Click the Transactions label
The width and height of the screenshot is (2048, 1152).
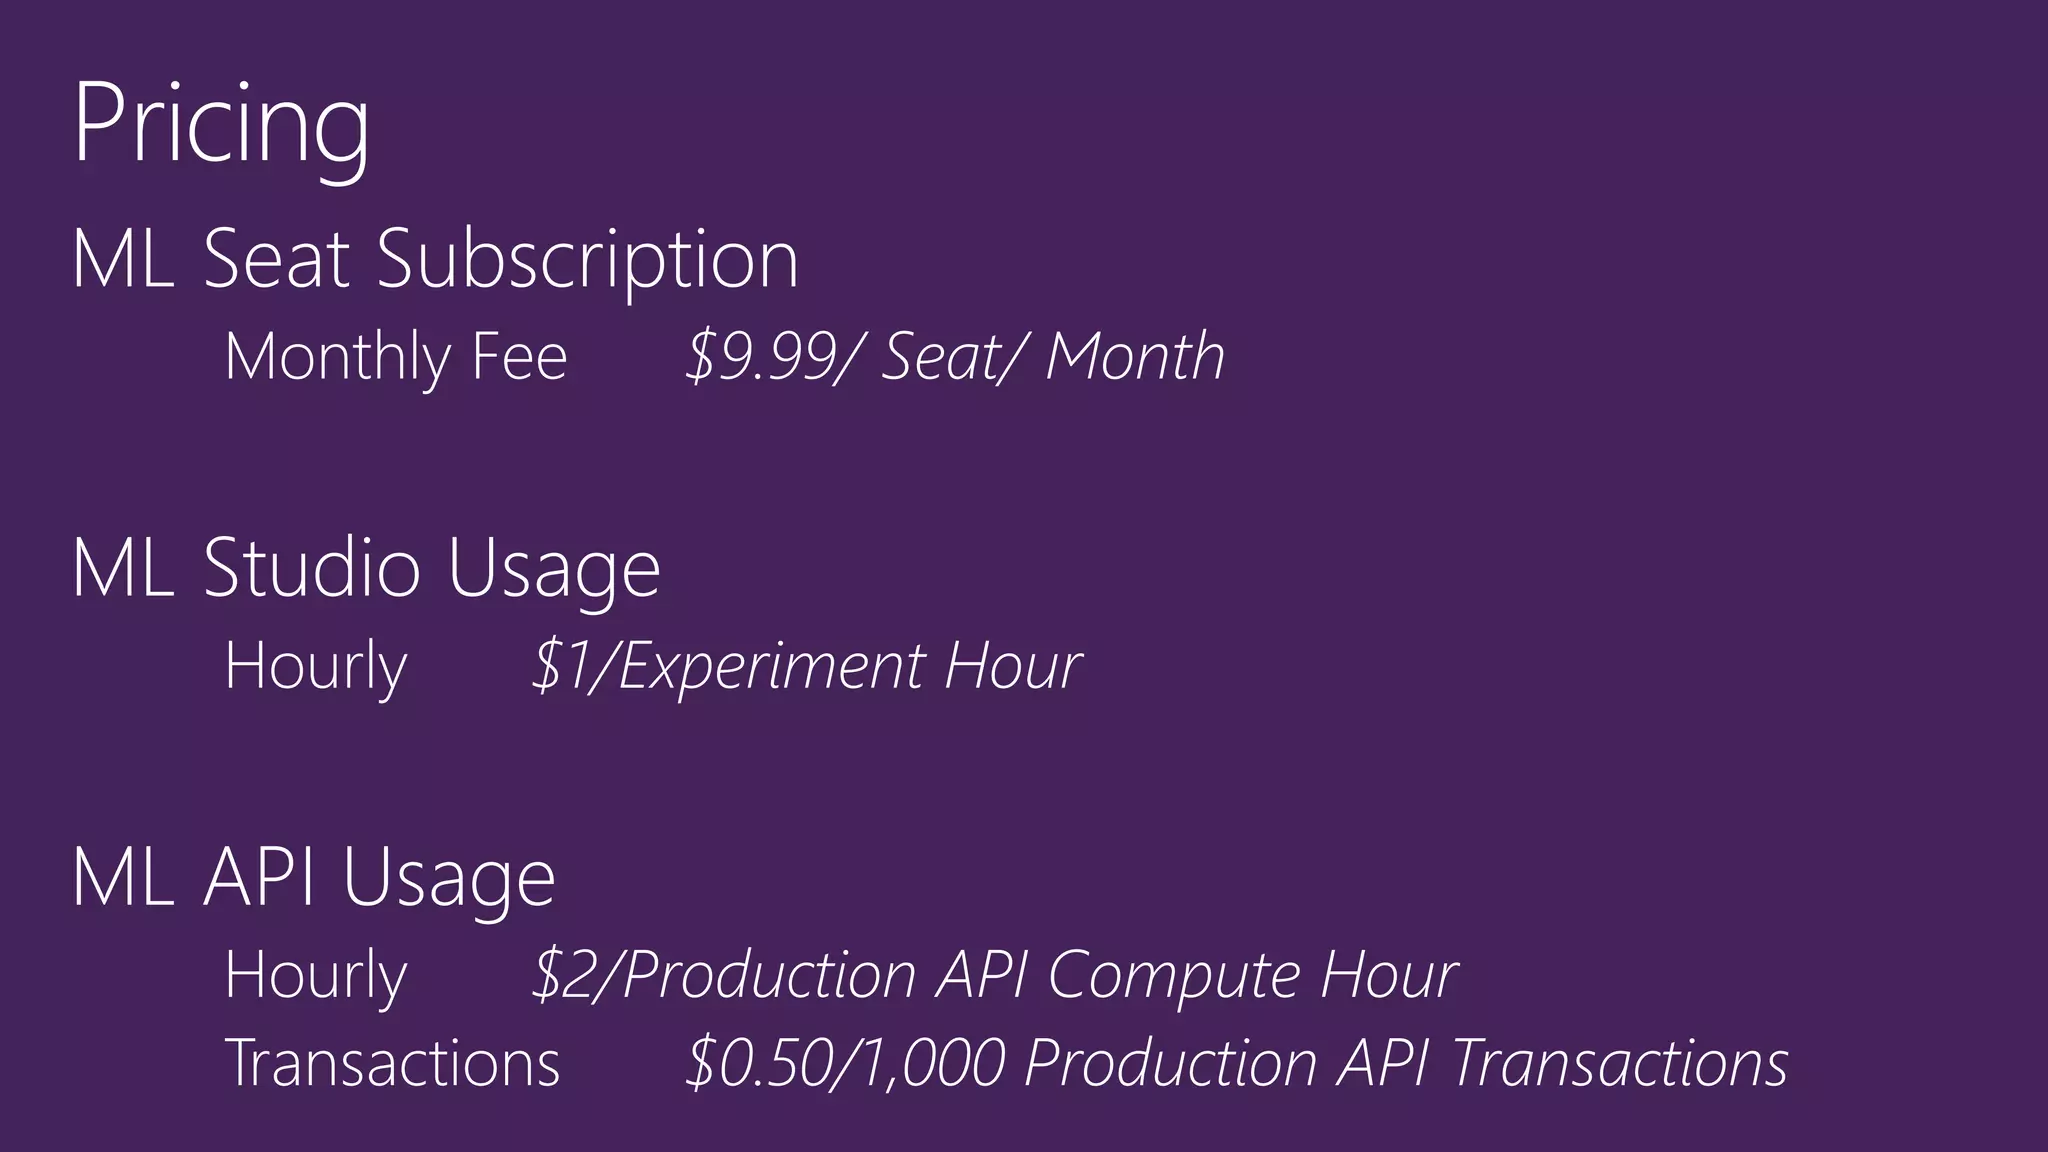(393, 1063)
